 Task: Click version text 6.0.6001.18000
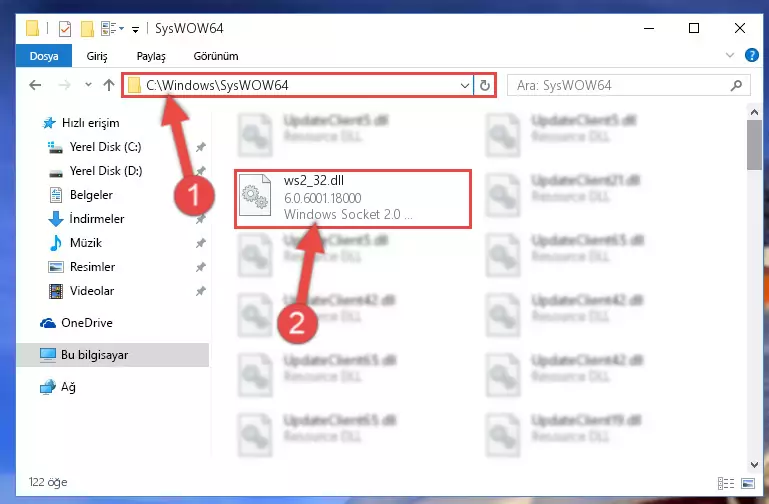tap(323, 198)
